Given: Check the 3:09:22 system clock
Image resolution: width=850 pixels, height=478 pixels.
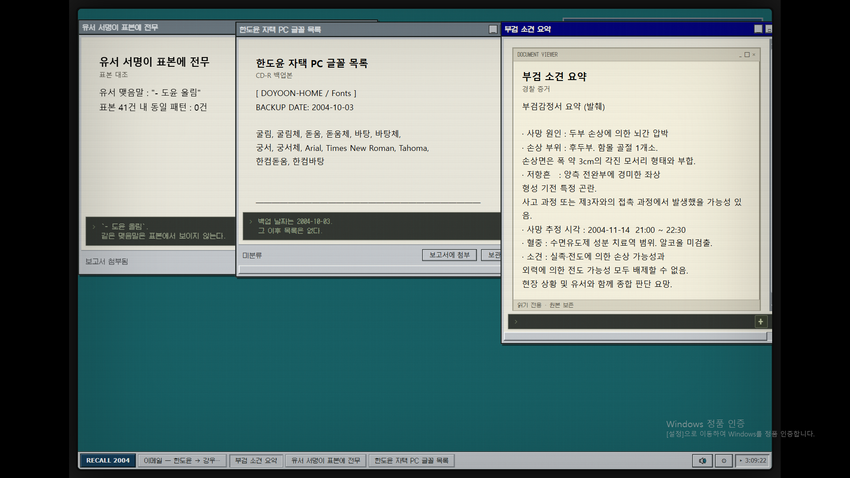Looking at the screenshot, I should coord(752,461).
